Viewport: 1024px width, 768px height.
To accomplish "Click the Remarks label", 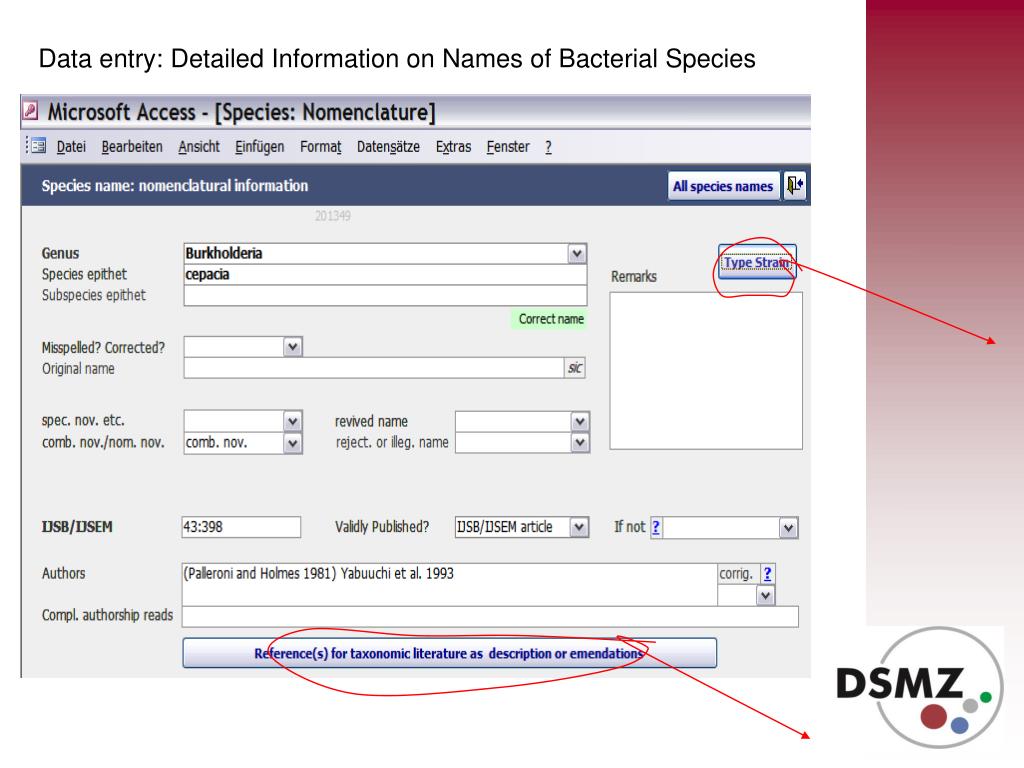I will tap(633, 276).
